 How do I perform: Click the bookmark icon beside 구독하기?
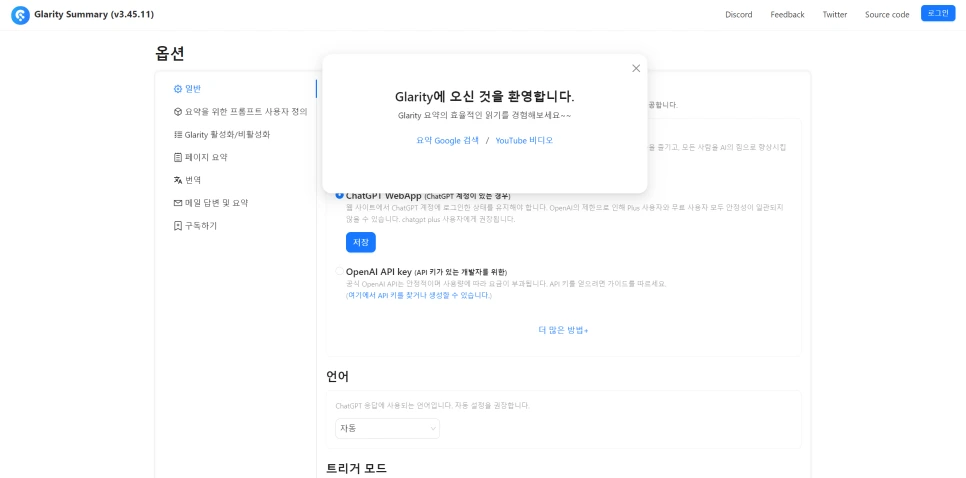178,225
